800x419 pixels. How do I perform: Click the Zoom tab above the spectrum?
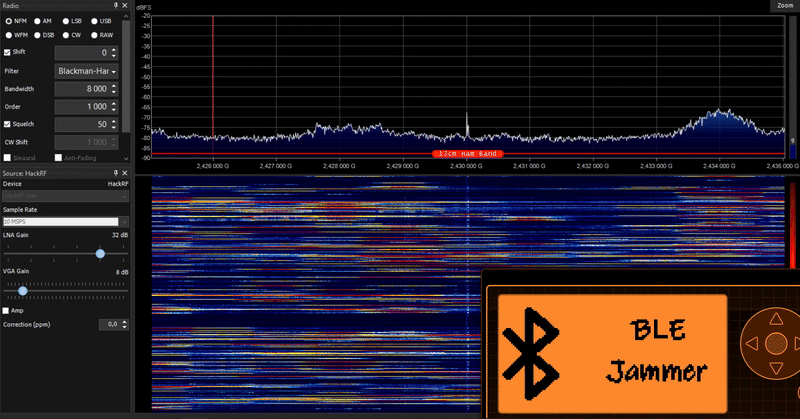[785, 6]
